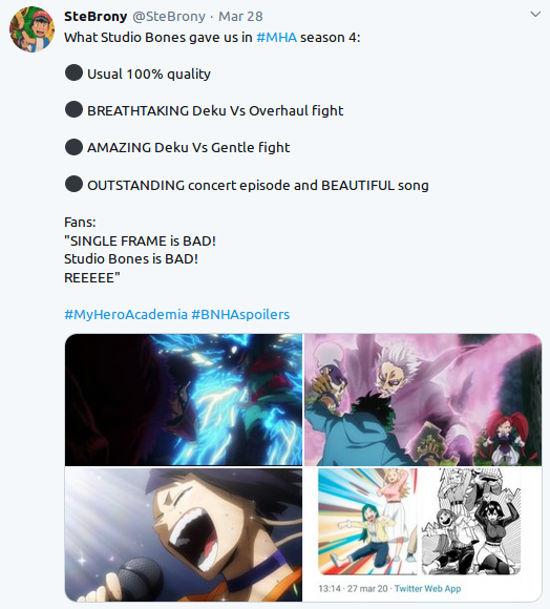
Task: Open the #MyHeroAcademia hashtag
Action: tap(126, 314)
